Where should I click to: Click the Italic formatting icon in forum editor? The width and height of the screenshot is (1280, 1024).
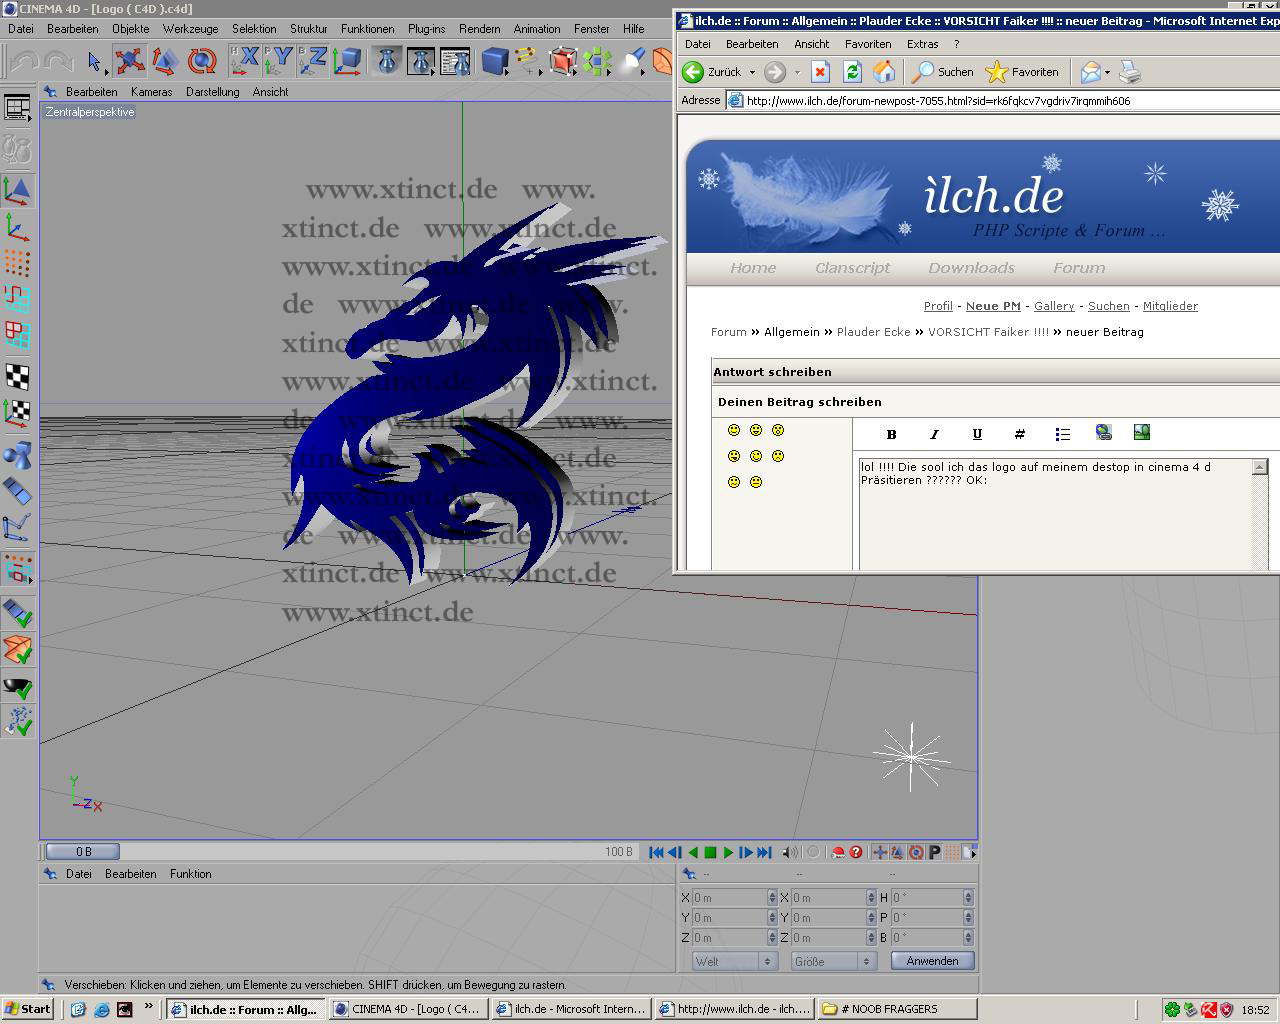coord(934,434)
